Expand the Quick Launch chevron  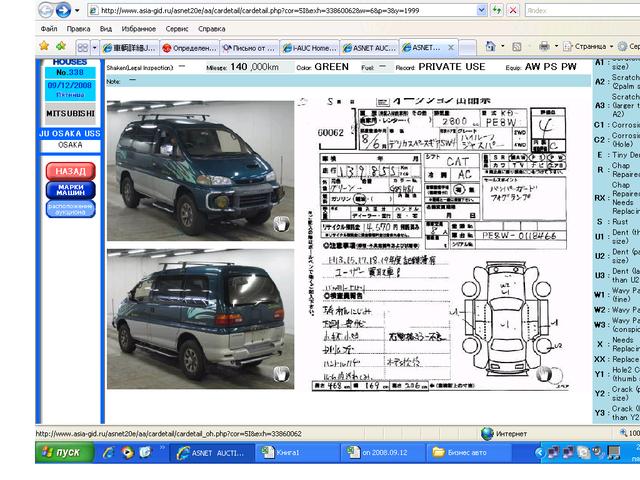coord(162,448)
